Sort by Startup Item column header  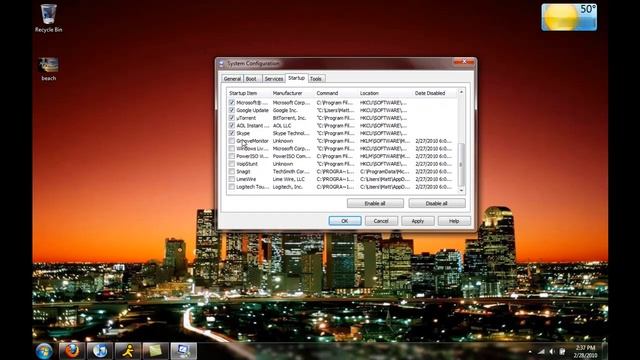(249, 93)
